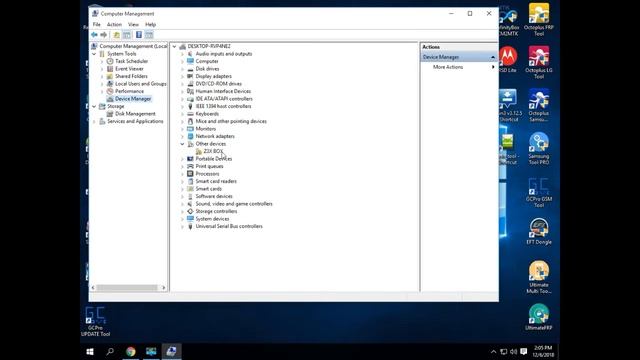Click the blue Help toolbar icon
This screenshot has width=640, height=360.
pos(139,35)
